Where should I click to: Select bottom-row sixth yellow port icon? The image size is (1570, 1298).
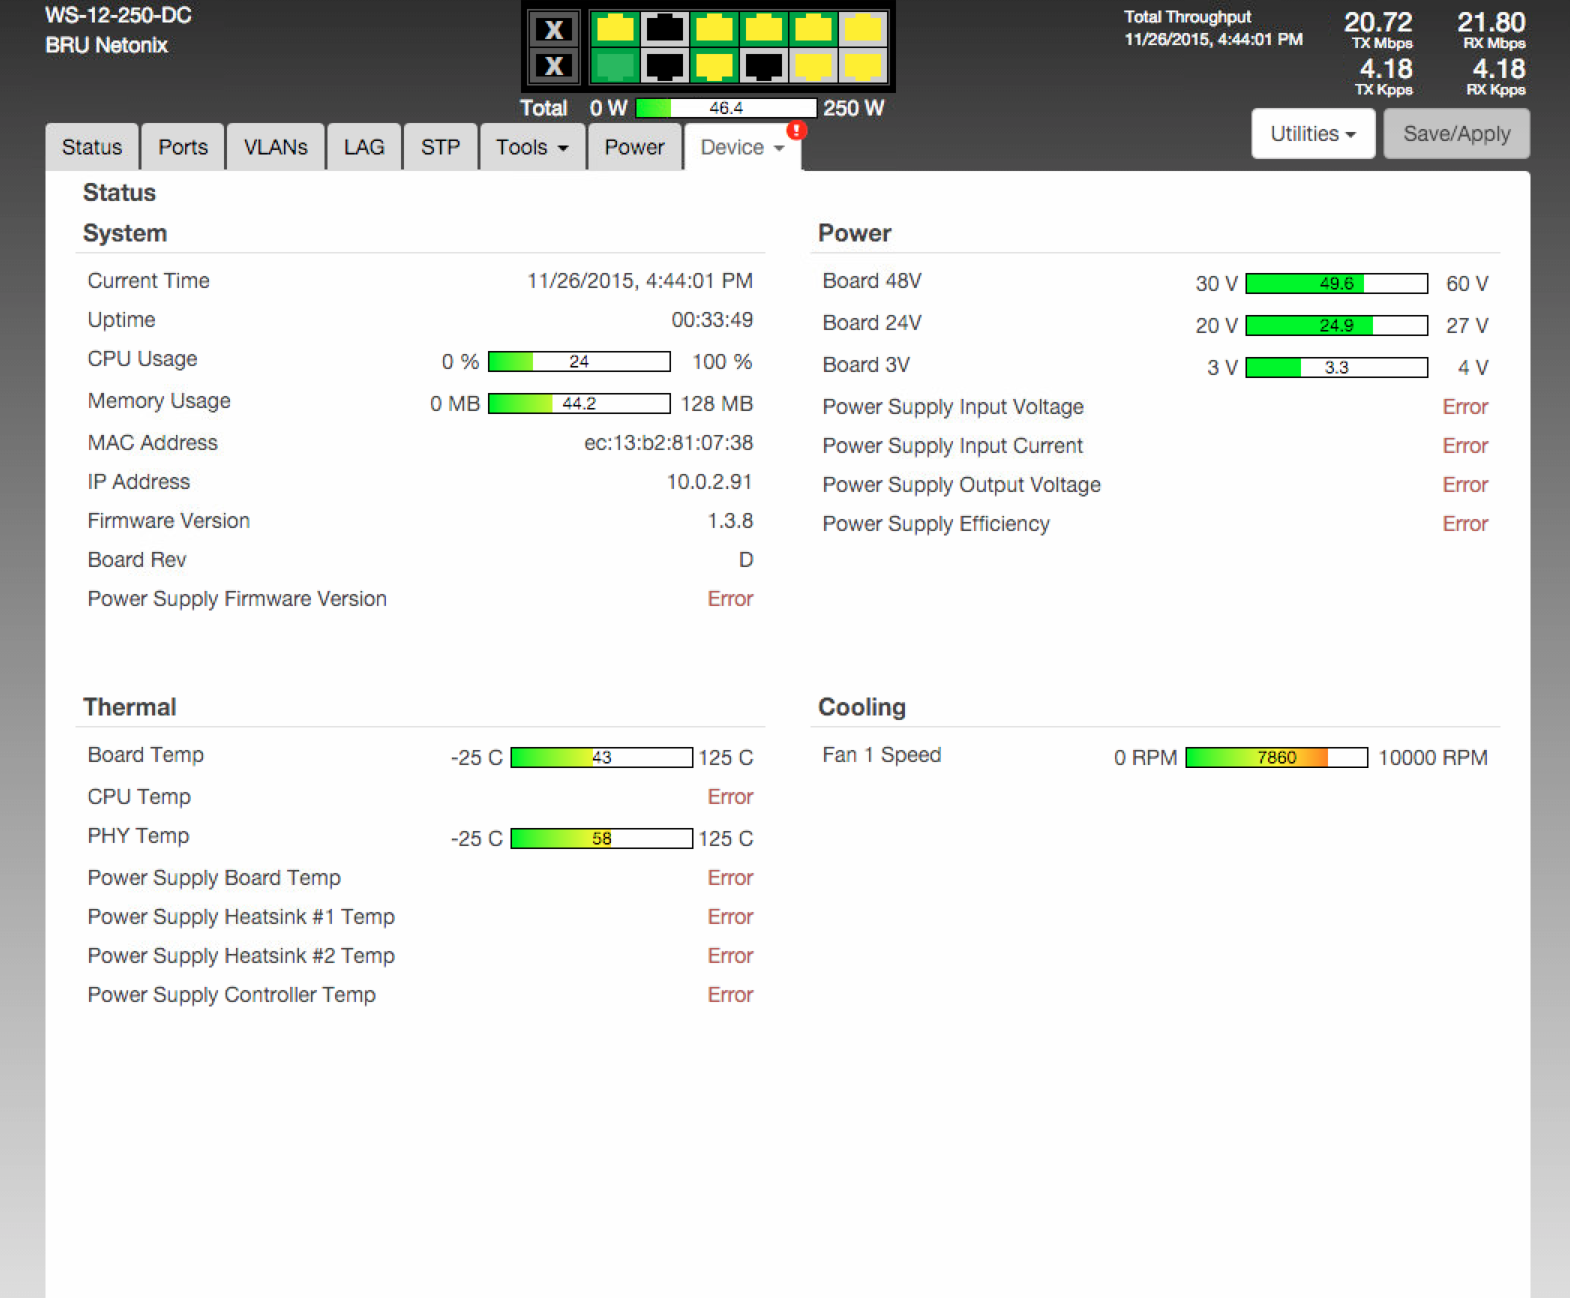(x=863, y=66)
